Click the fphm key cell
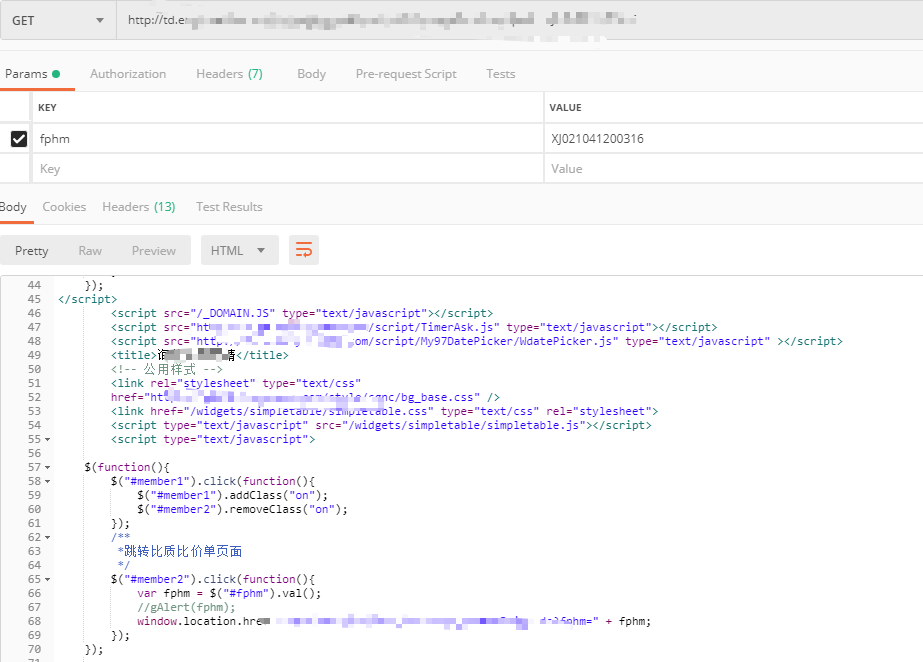This screenshot has width=923, height=662. [x=288, y=139]
